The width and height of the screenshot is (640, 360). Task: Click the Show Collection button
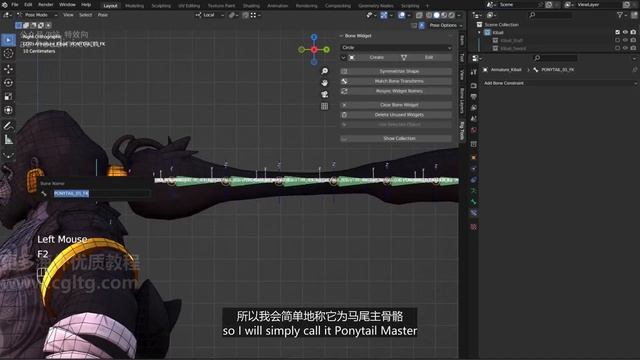(396, 139)
